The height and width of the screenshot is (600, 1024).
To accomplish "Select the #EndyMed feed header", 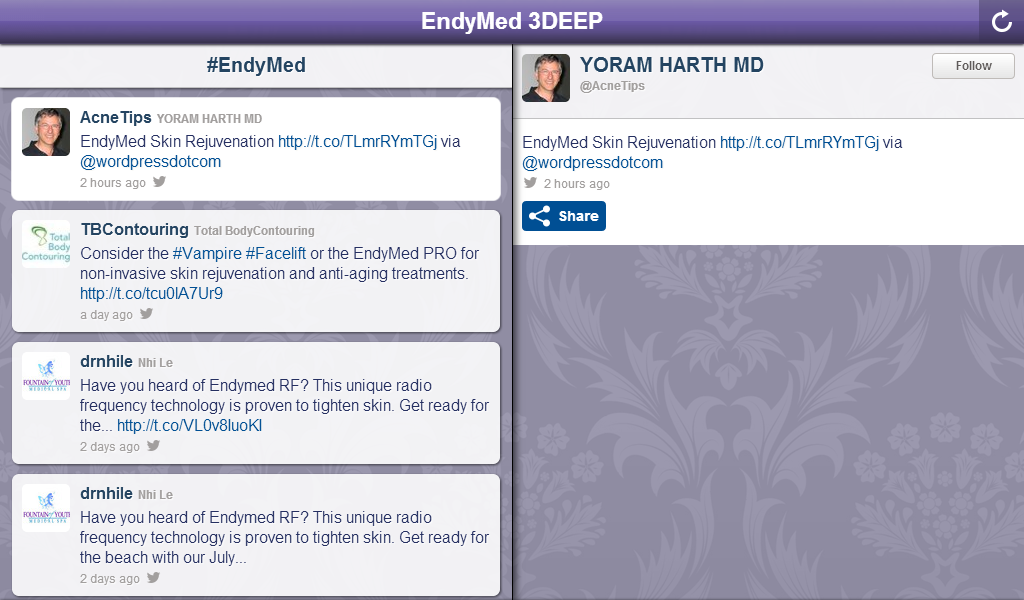I will tap(256, 66).
